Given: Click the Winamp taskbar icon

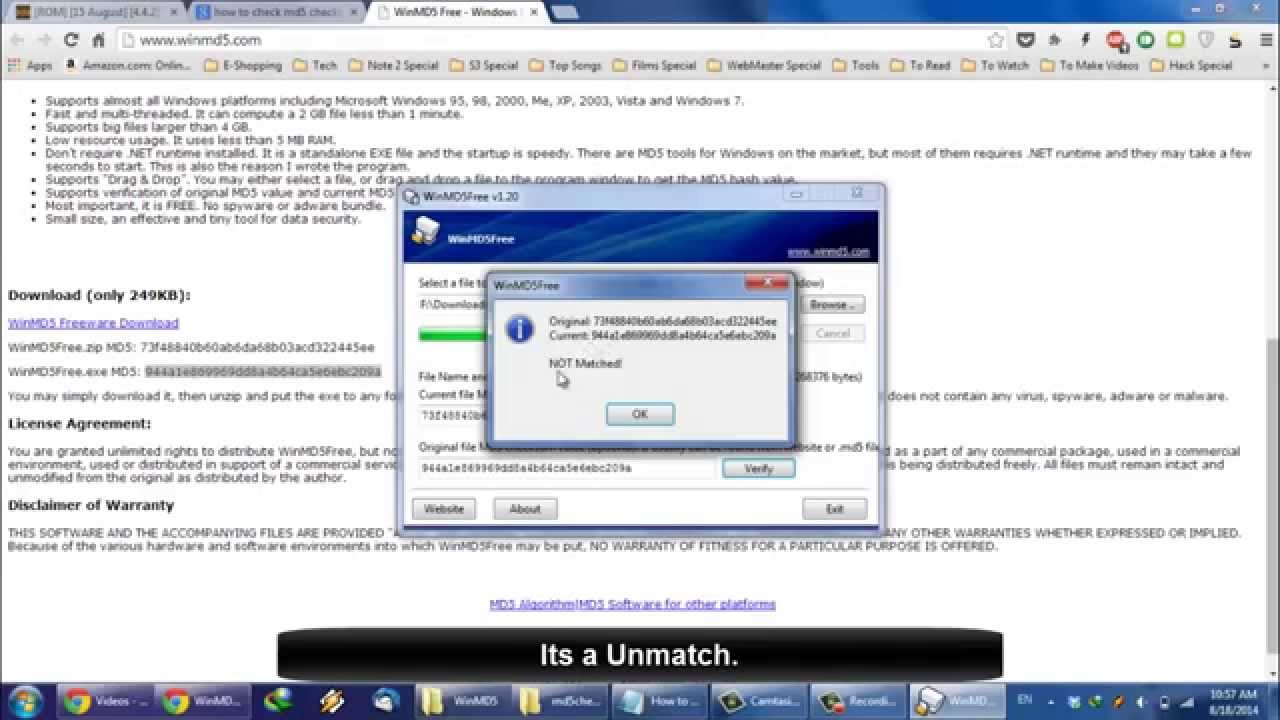Looking at the screenshot, I should (x=334, y=701).
